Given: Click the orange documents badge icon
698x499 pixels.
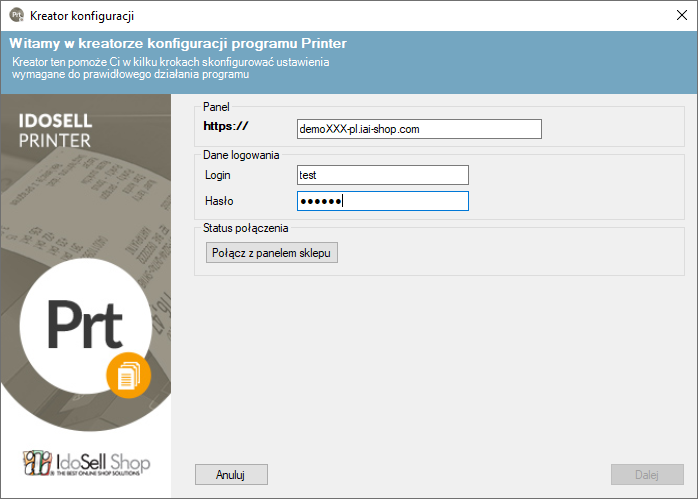Looking at the screenshot, I should click(x=128, y=375).
